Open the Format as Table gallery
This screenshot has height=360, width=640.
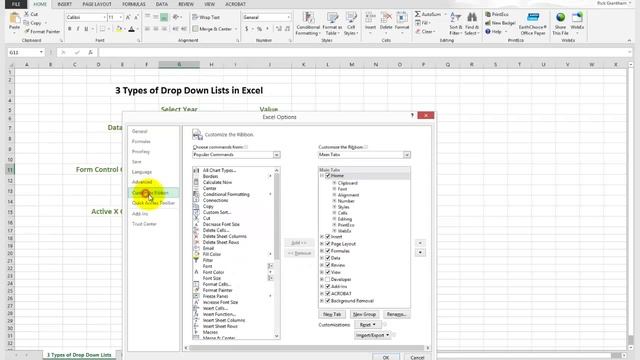(332, 24)
